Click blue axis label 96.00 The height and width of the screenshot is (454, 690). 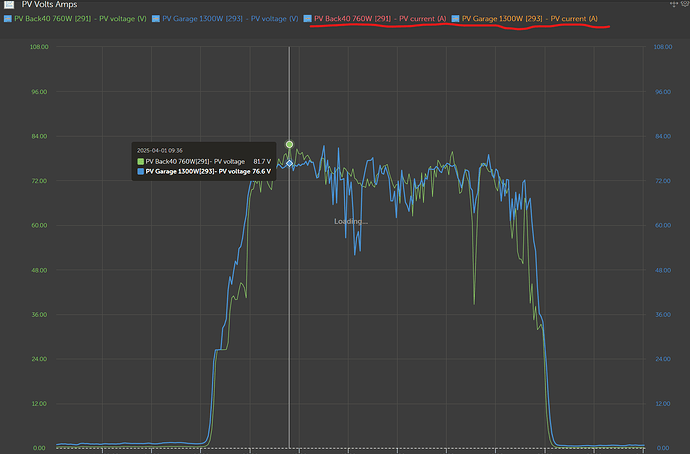point(663,92)
